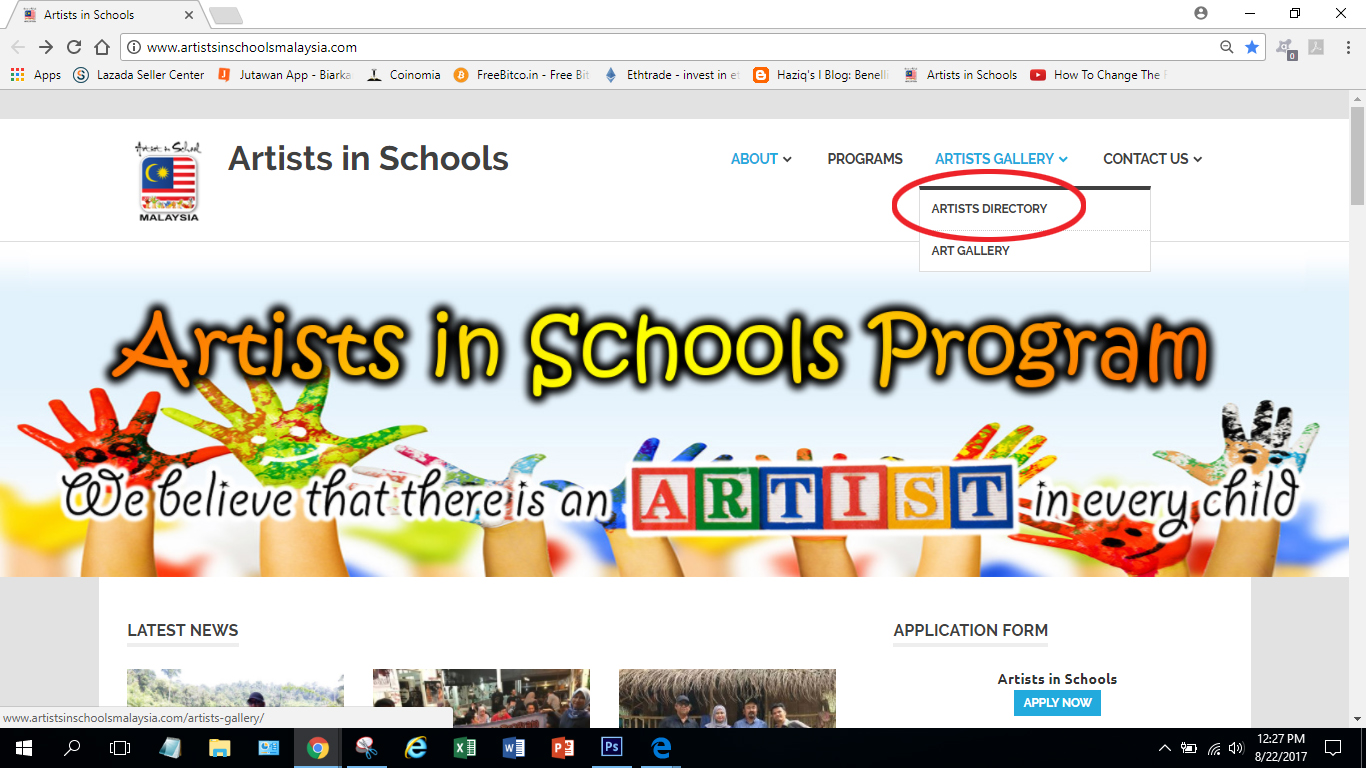Expand the ABOUT dropdown menu

point(761,159)
